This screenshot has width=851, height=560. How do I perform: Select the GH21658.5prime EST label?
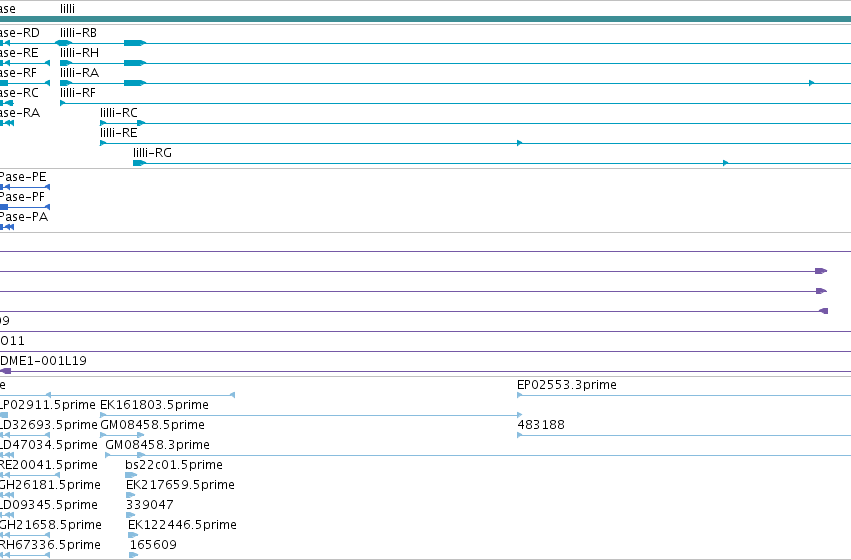click(x=50, y=525)
